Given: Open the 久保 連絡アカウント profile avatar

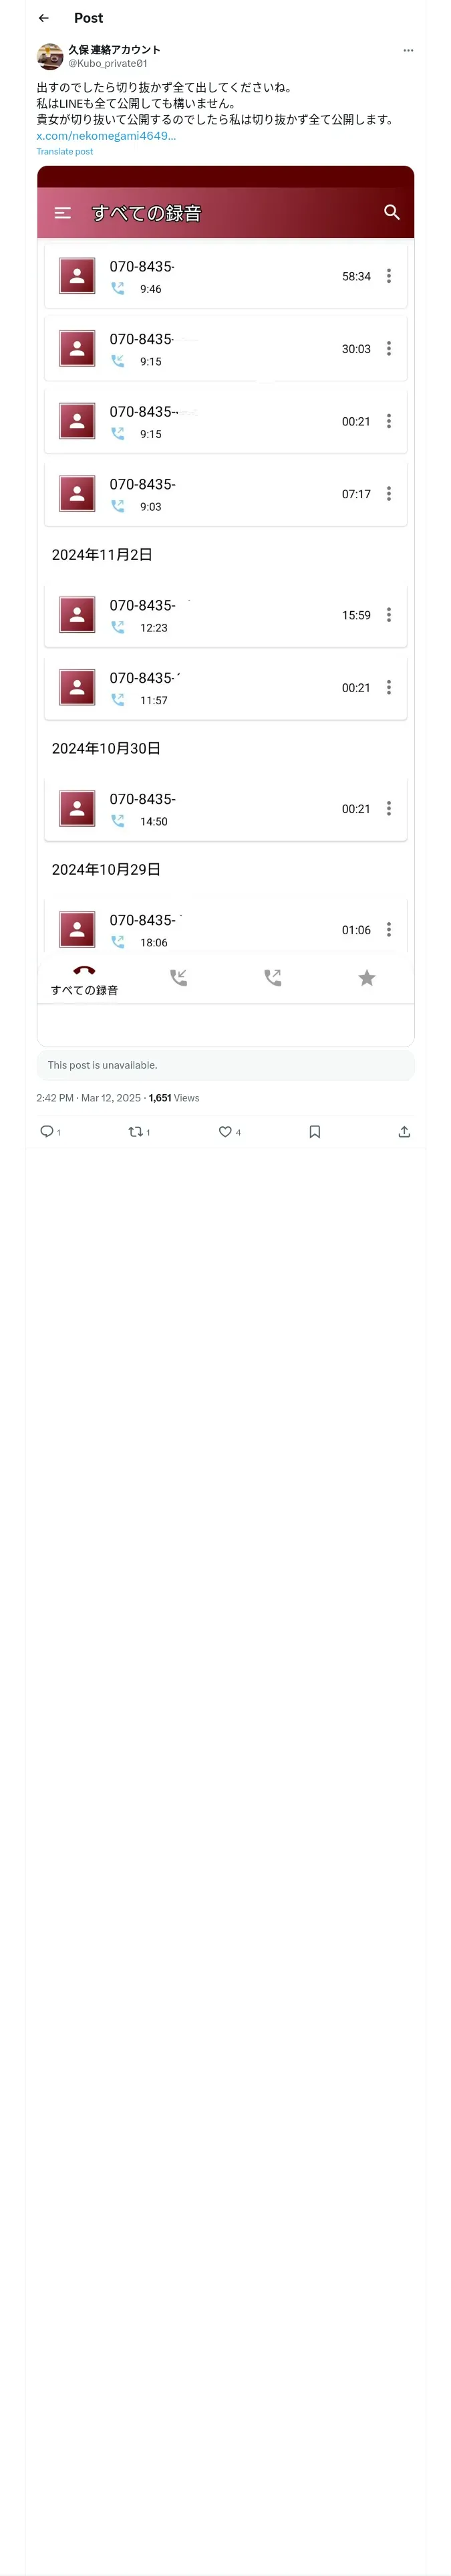Looking at the screenshot, I should pos(50,56).
